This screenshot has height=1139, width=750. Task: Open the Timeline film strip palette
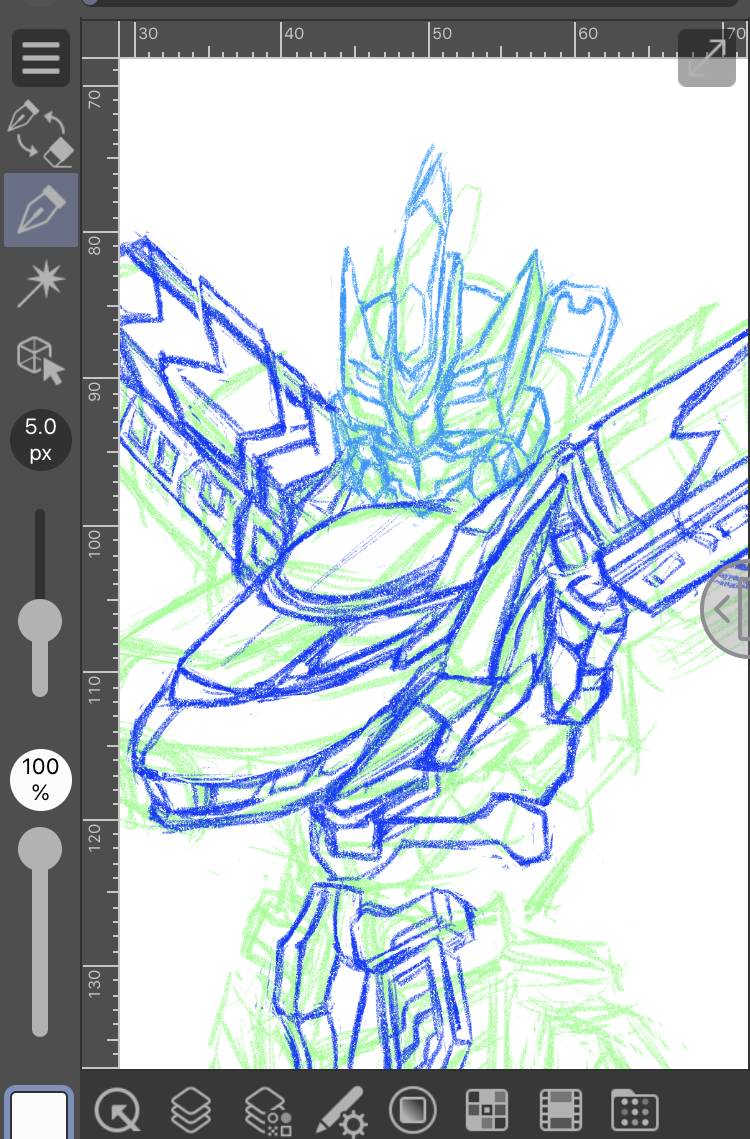pos(561,1110)
